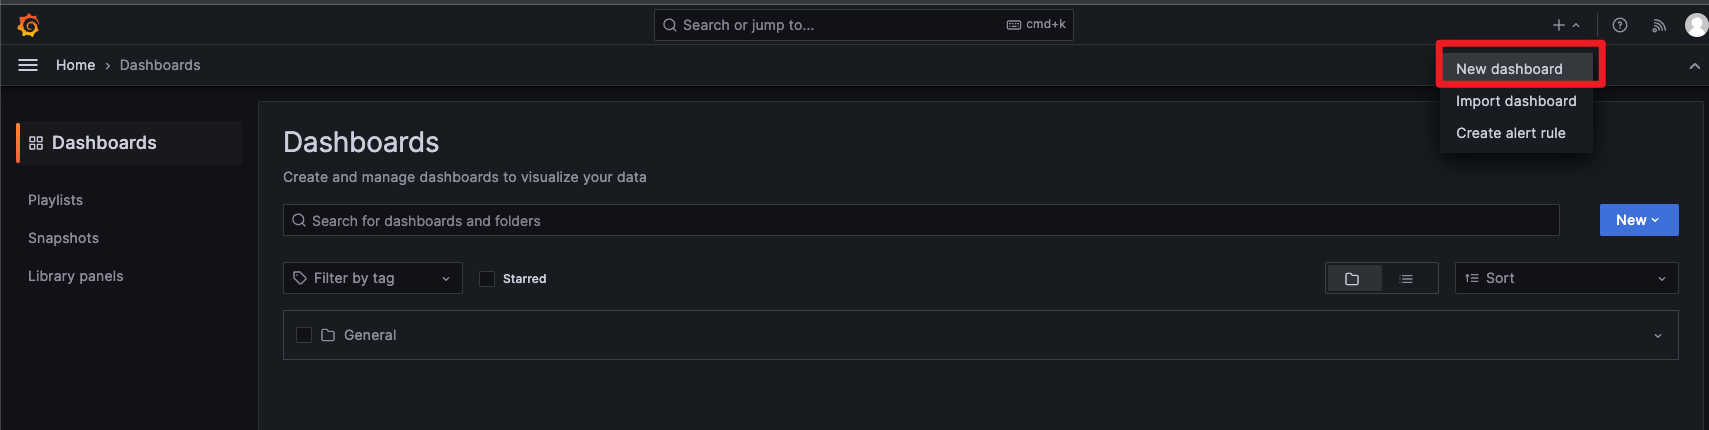This screenshot has width=1709, height=430.
Task: Open the Filter by tag dropdown
Action: [x=372, y=278]
